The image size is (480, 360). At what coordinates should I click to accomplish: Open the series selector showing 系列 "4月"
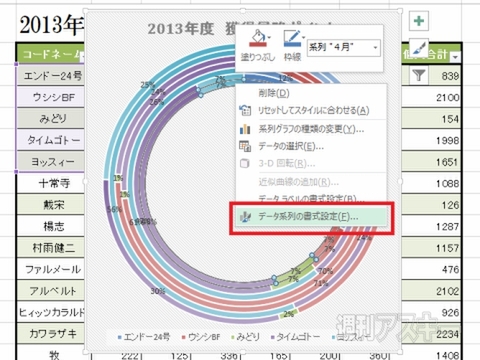coord(343,48)
